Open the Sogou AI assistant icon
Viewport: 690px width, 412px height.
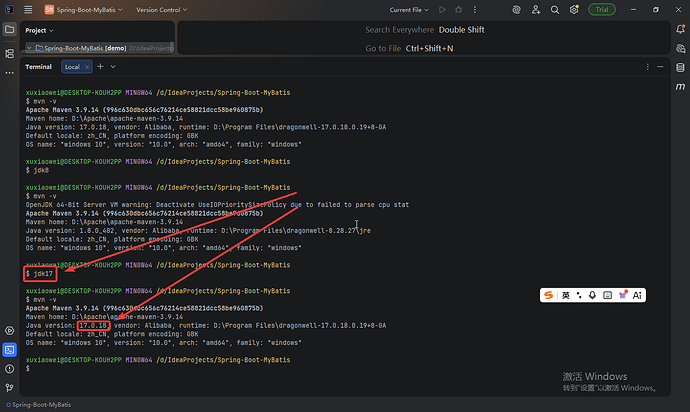637,295
